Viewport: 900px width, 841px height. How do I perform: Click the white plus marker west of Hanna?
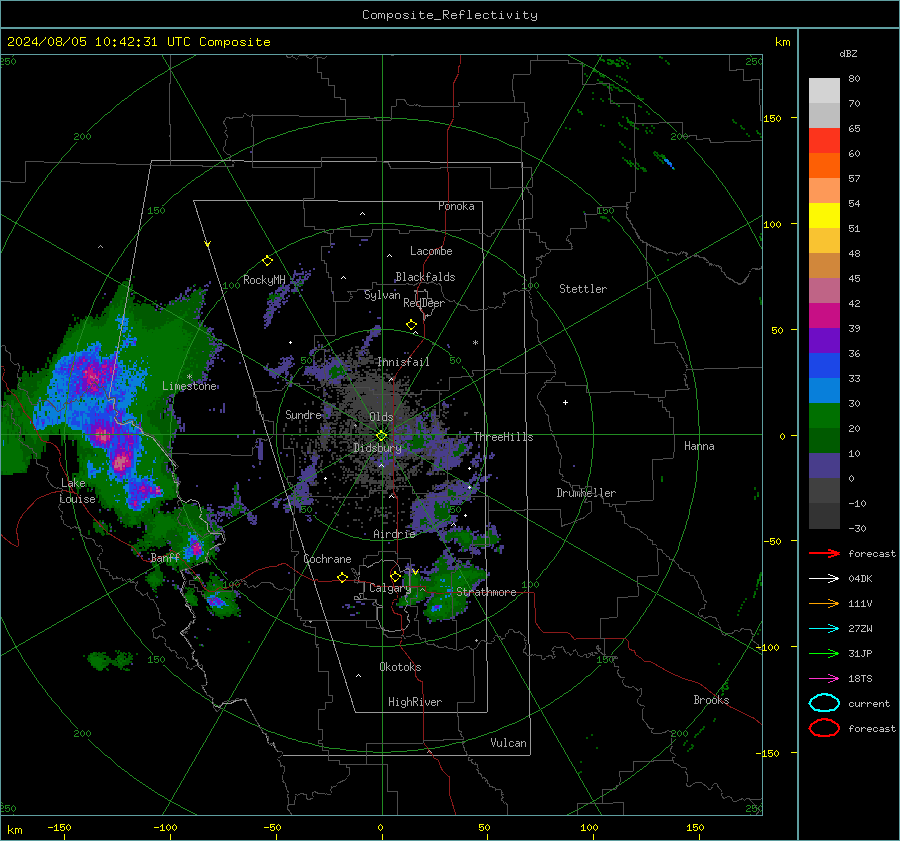point(565,402)
